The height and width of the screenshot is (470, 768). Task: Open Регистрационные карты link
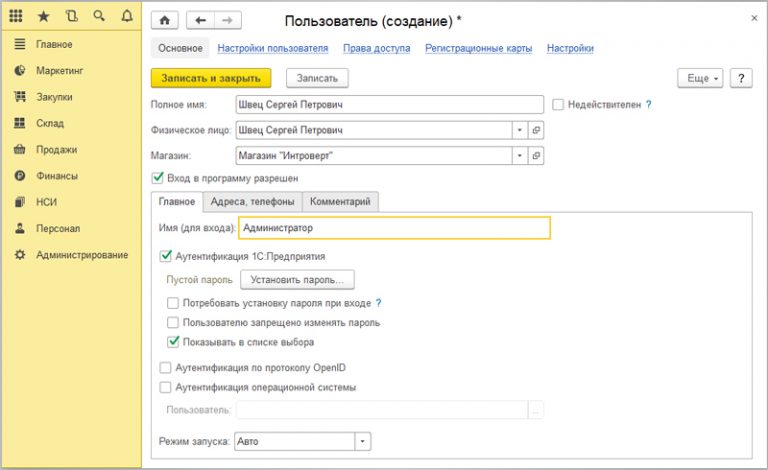point(479,48)
